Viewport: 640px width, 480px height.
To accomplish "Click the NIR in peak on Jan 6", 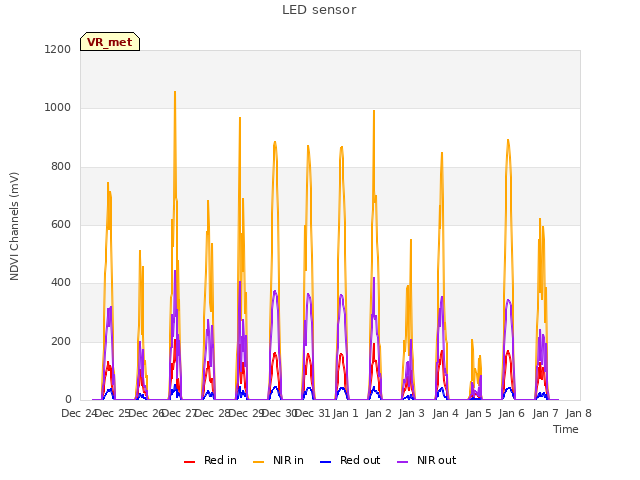I will click(x=508, y=140).
